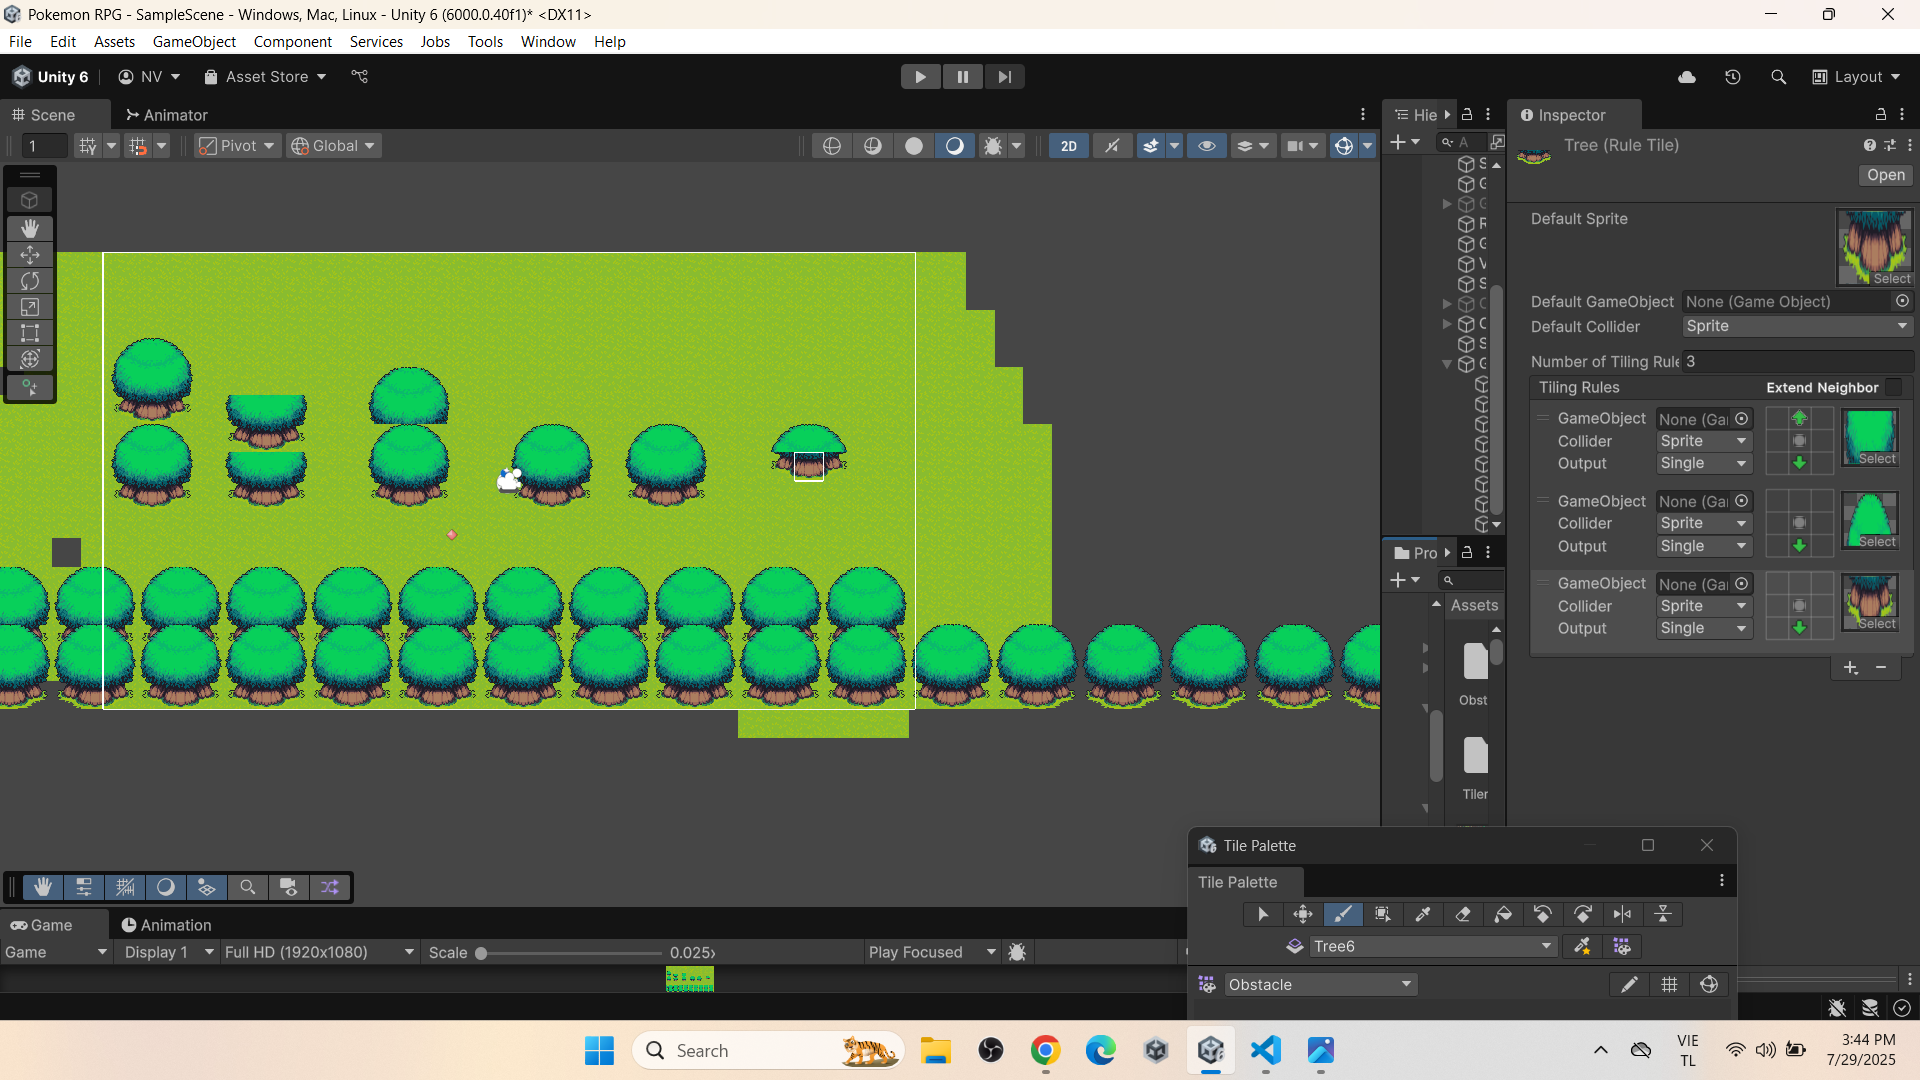
Task: Open the Component menu
Action: tap(292, 42)
